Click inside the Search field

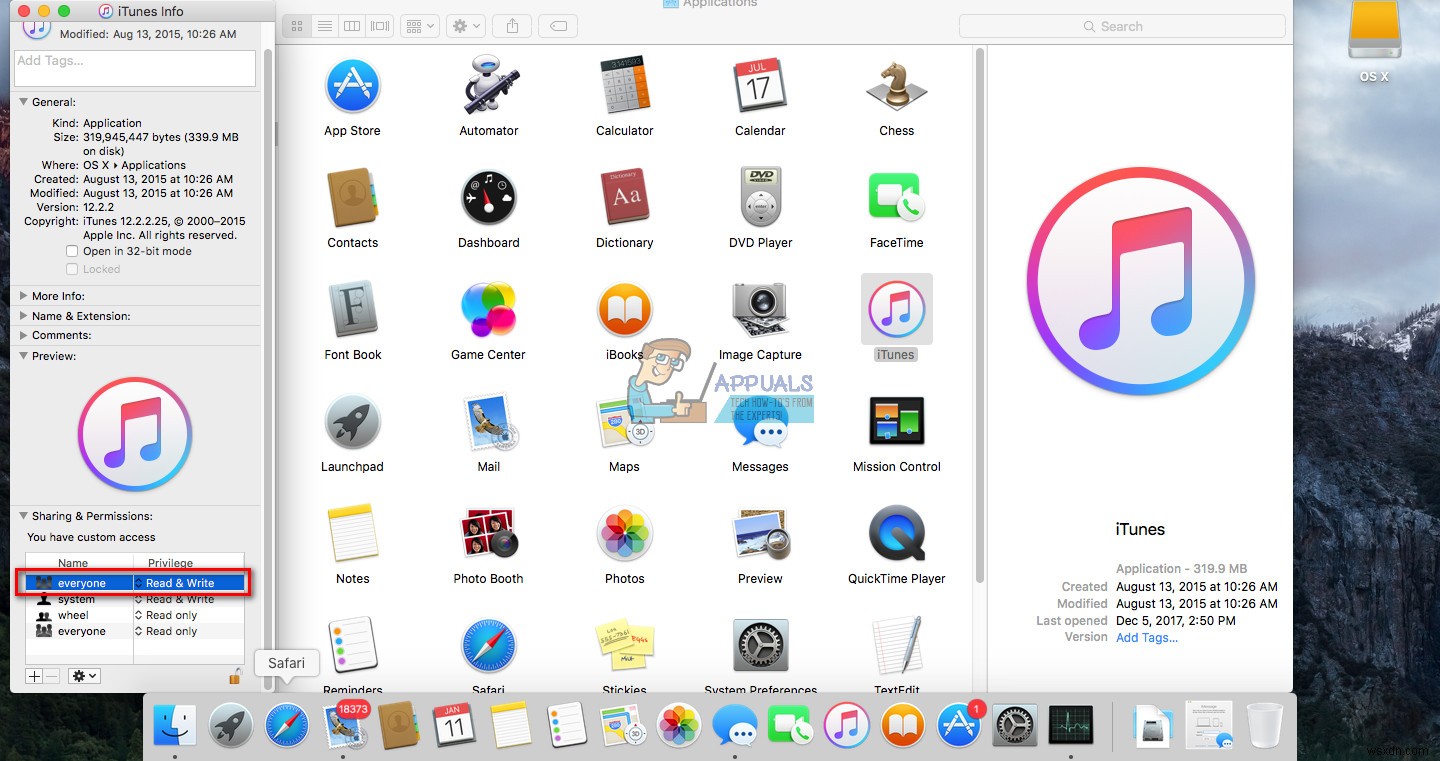click(x=1120, y=25)
